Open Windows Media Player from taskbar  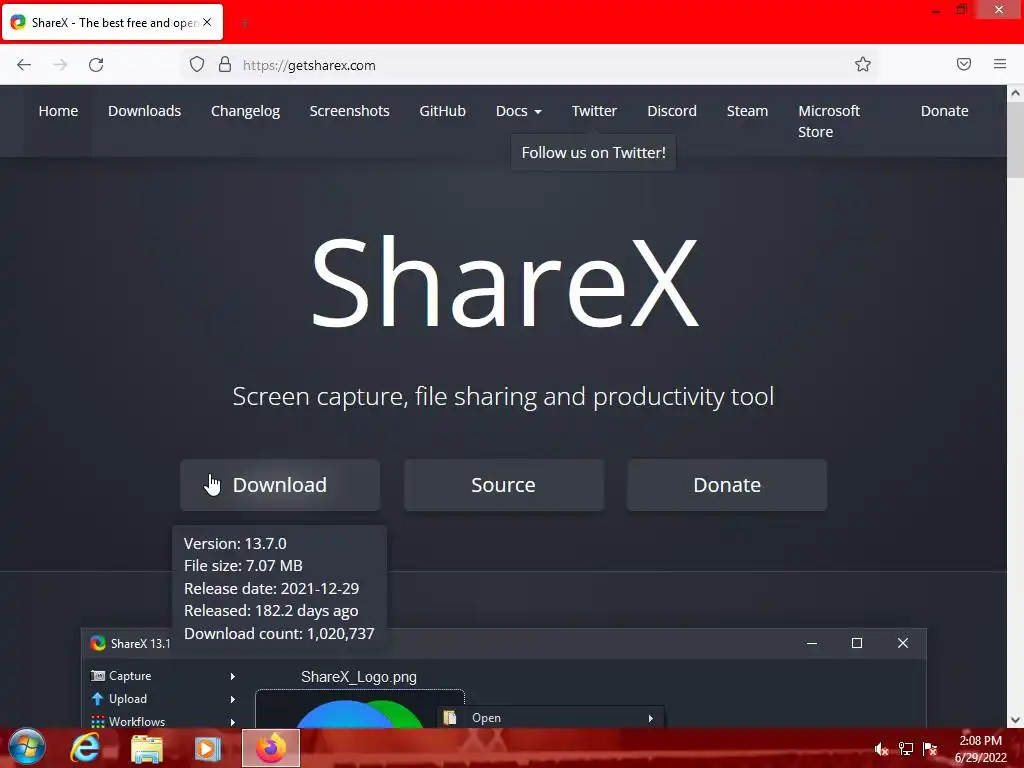tap(208, 748)
